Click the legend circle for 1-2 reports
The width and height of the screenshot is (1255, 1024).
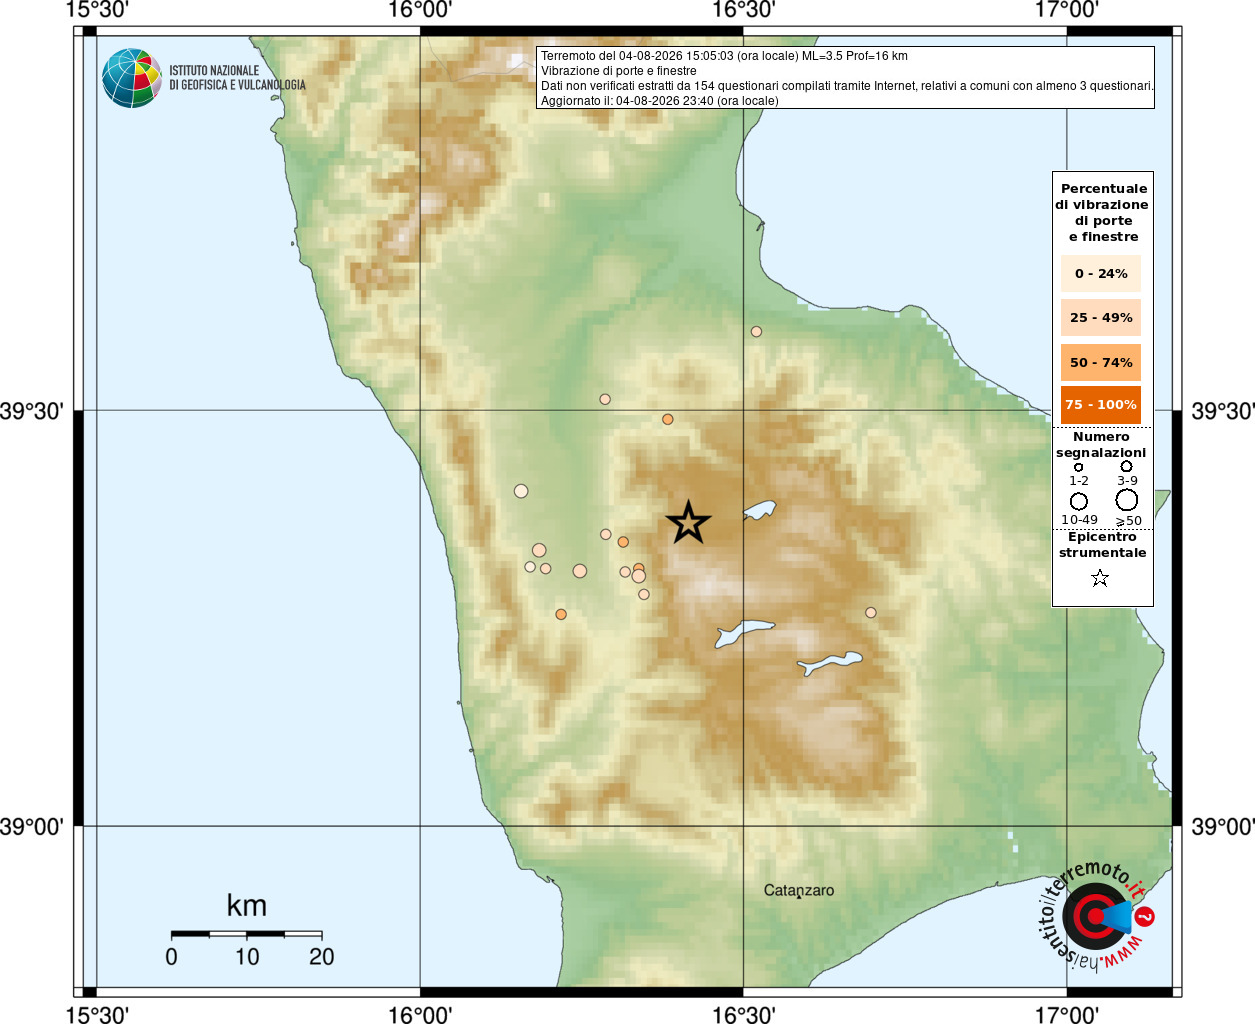1078,467
